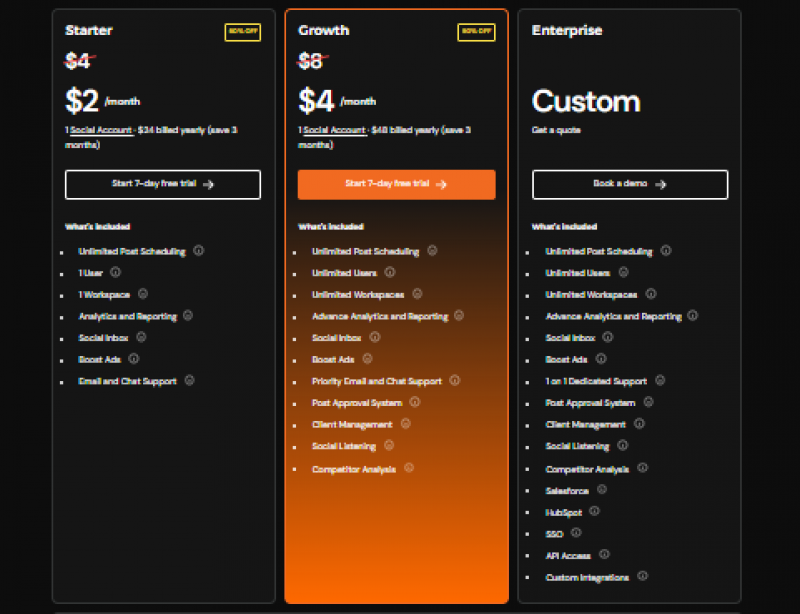
Task: Open the Social Inbox info icon in Growth plan
Action: click(x=375, y=337)
